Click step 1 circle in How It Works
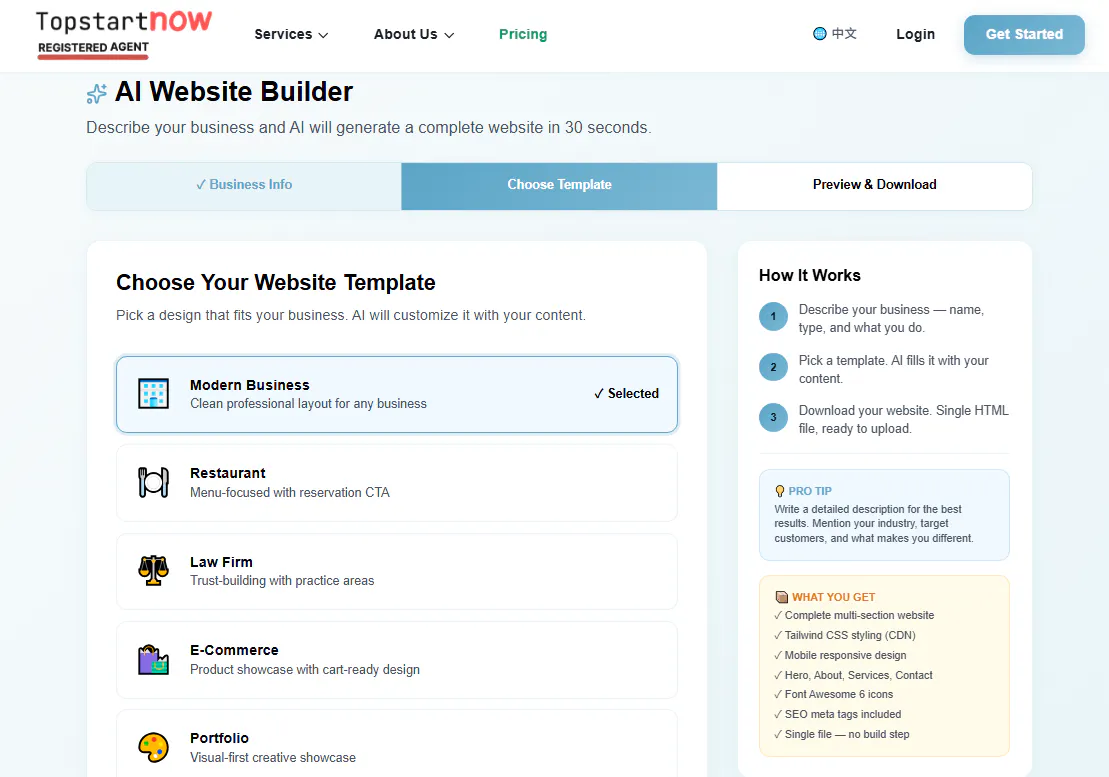Viewport: 1109px width, 777px height. tap(773, 316)
